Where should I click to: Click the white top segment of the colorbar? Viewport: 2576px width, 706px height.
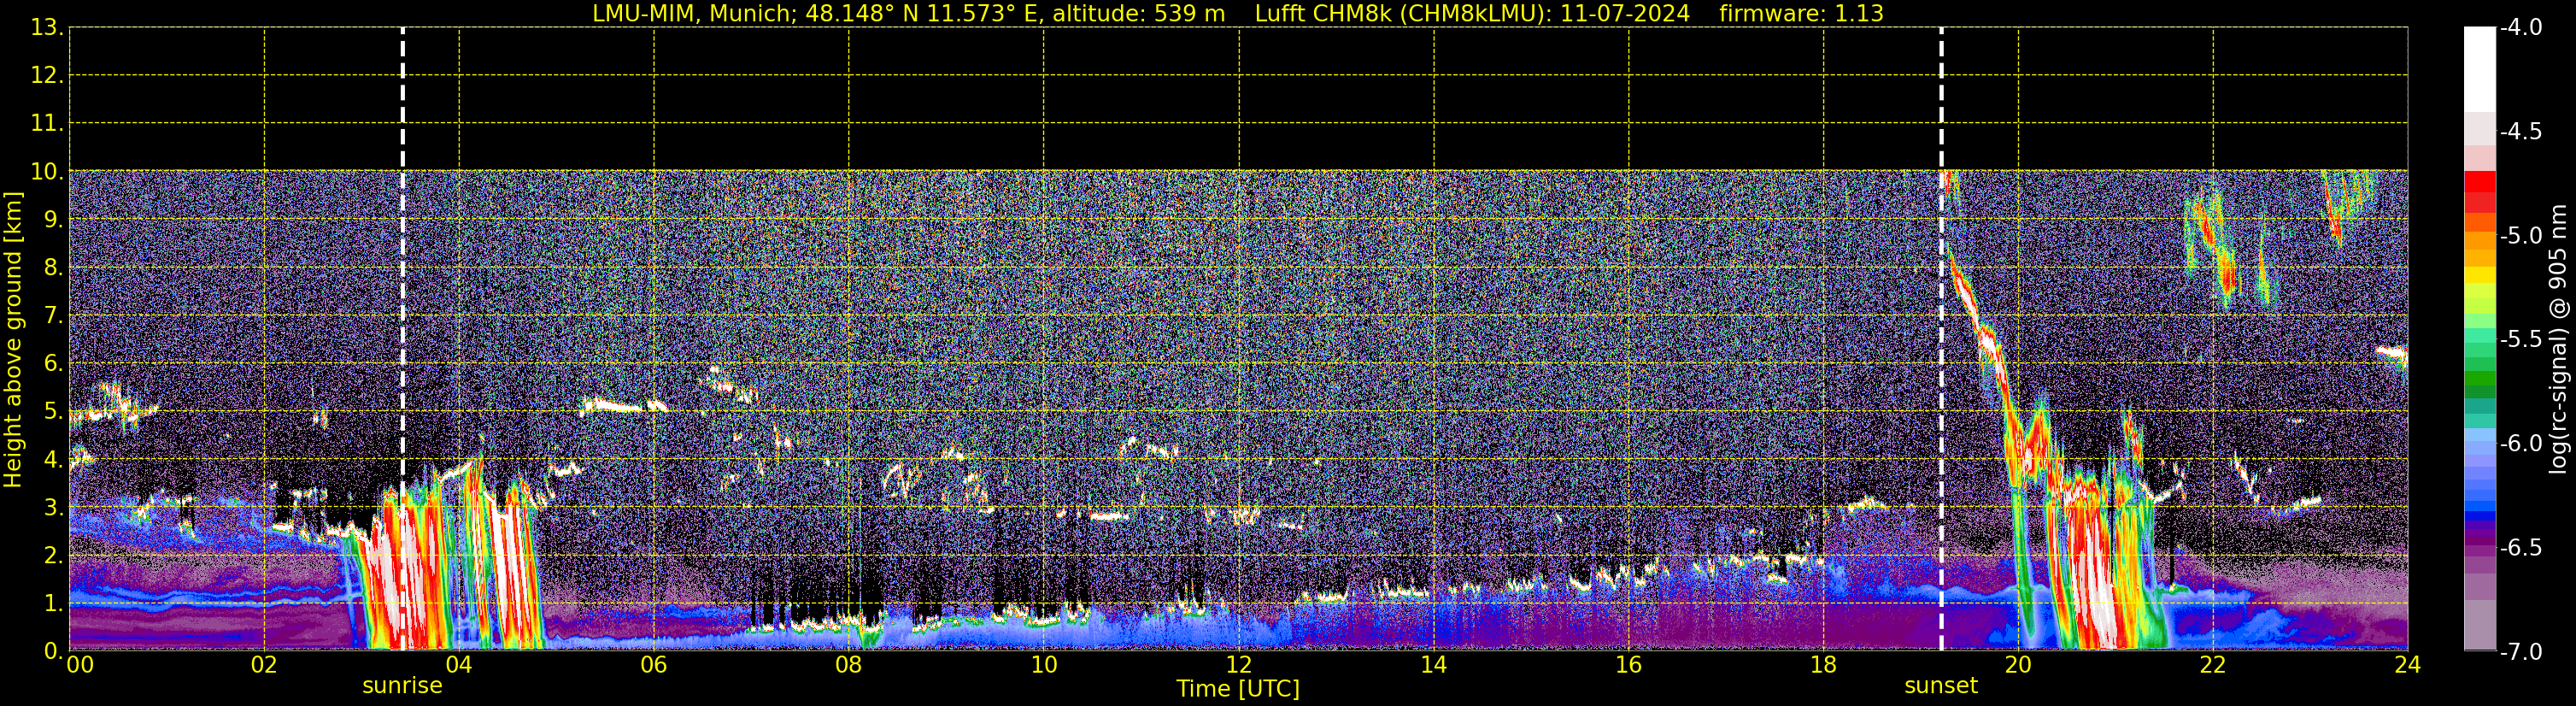coord(2480,68)
